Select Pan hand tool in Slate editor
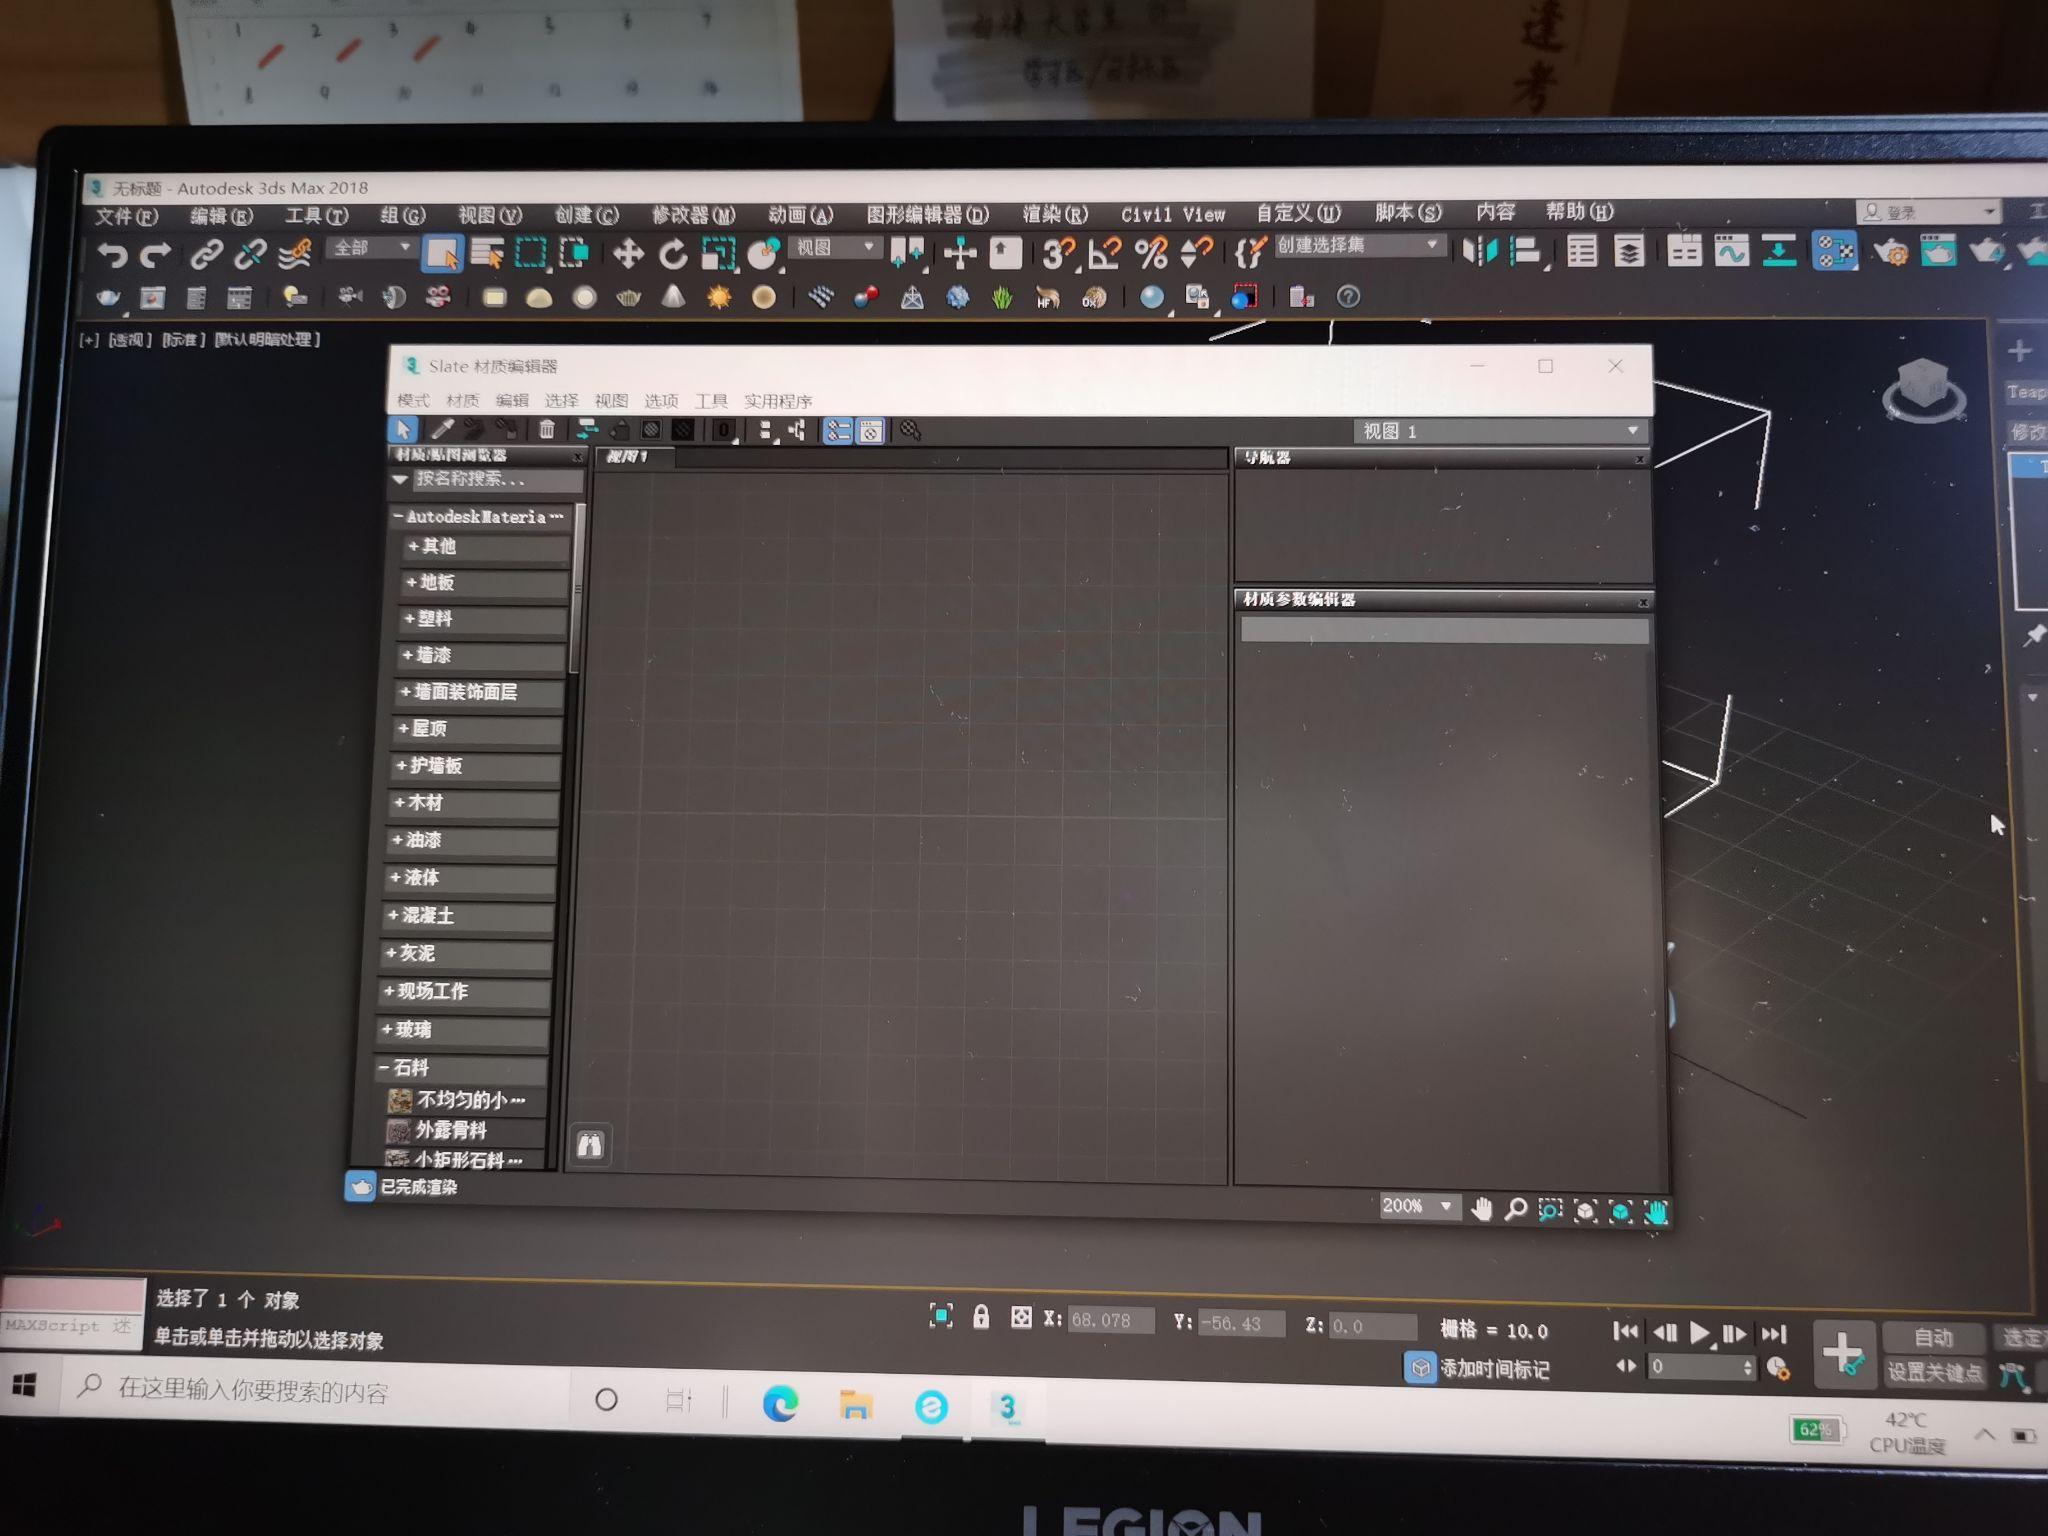The width and height of the screenshot is (2048, 1536). coord(1481,1210)
